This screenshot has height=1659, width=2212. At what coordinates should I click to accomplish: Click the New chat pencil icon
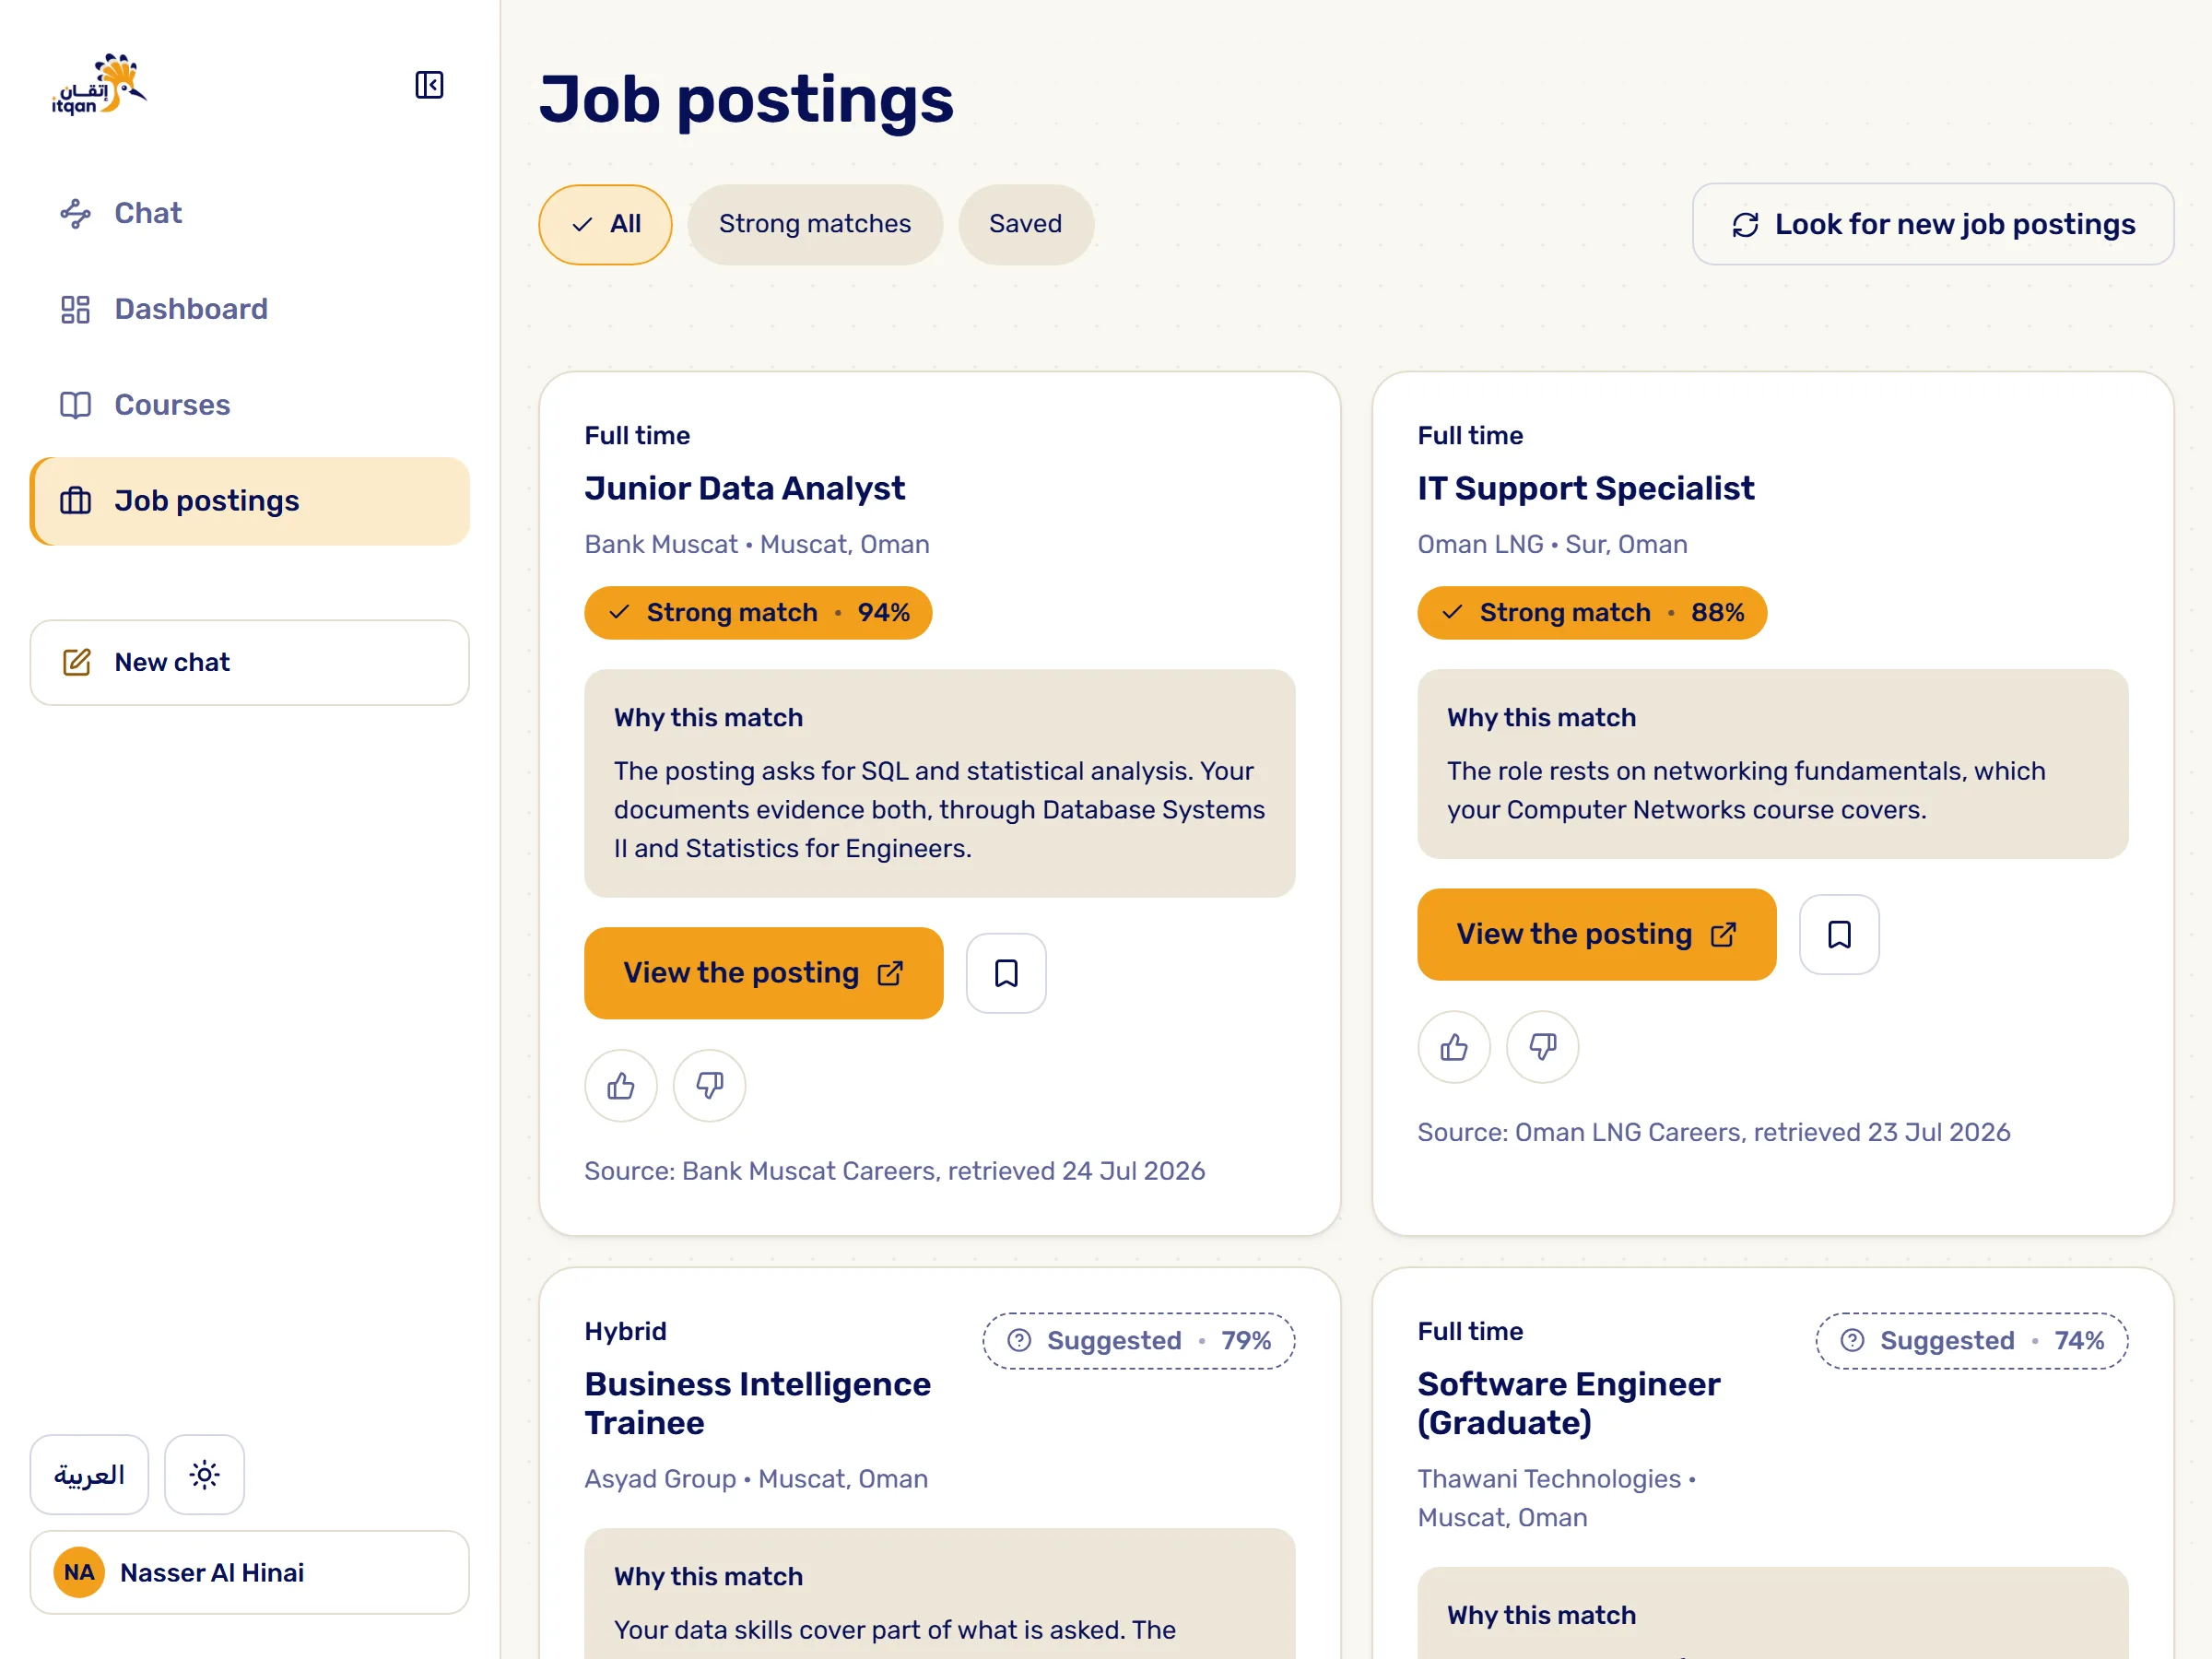77,662
